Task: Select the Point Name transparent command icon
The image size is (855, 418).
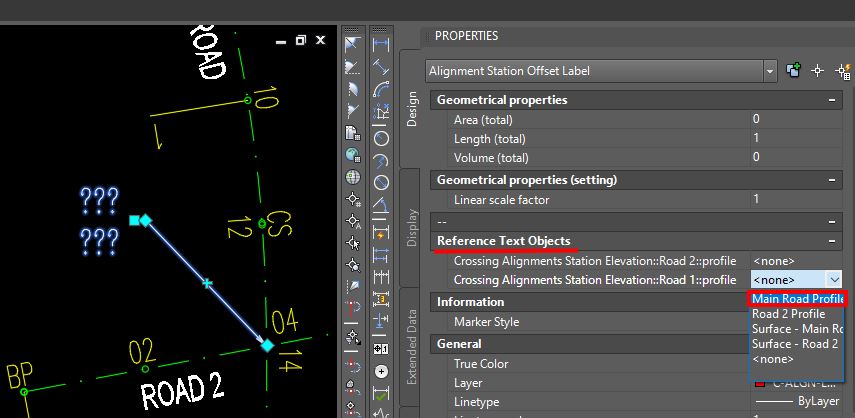Action: tap(353, 222)
